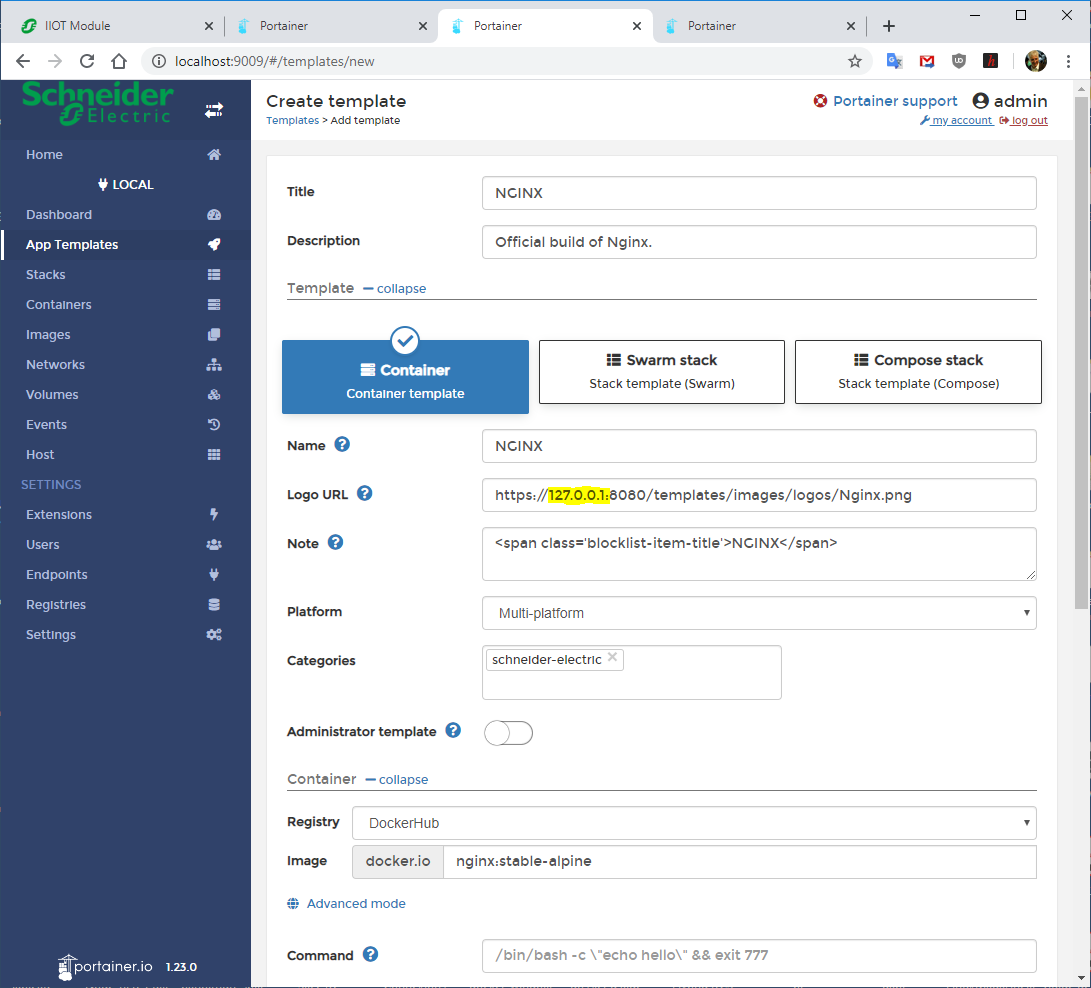Open the Command help question icon

tap(370, 954)
